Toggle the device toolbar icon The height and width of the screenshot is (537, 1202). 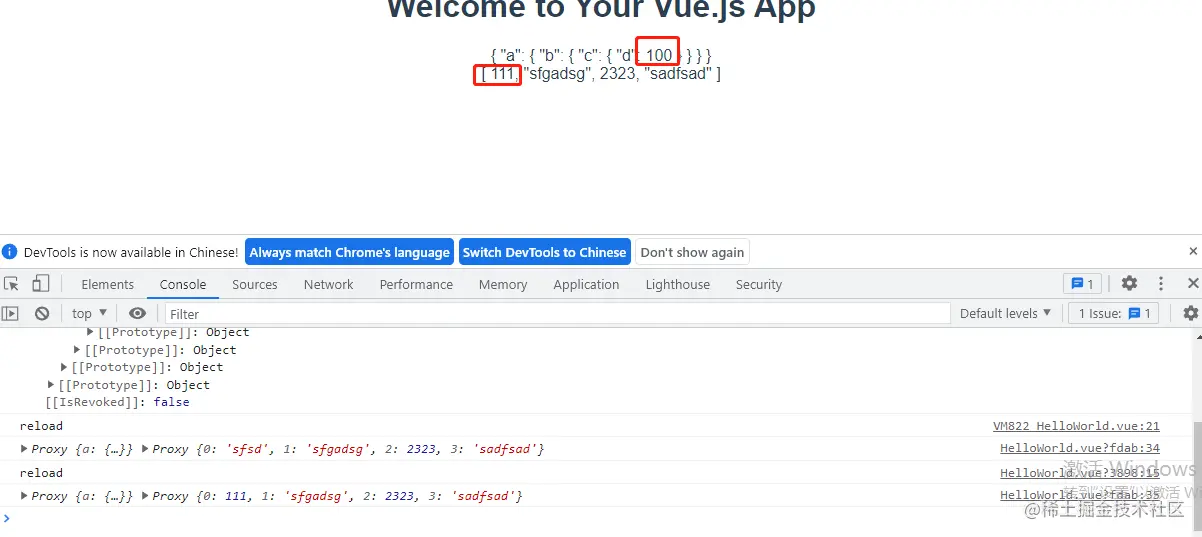[42, 284]
